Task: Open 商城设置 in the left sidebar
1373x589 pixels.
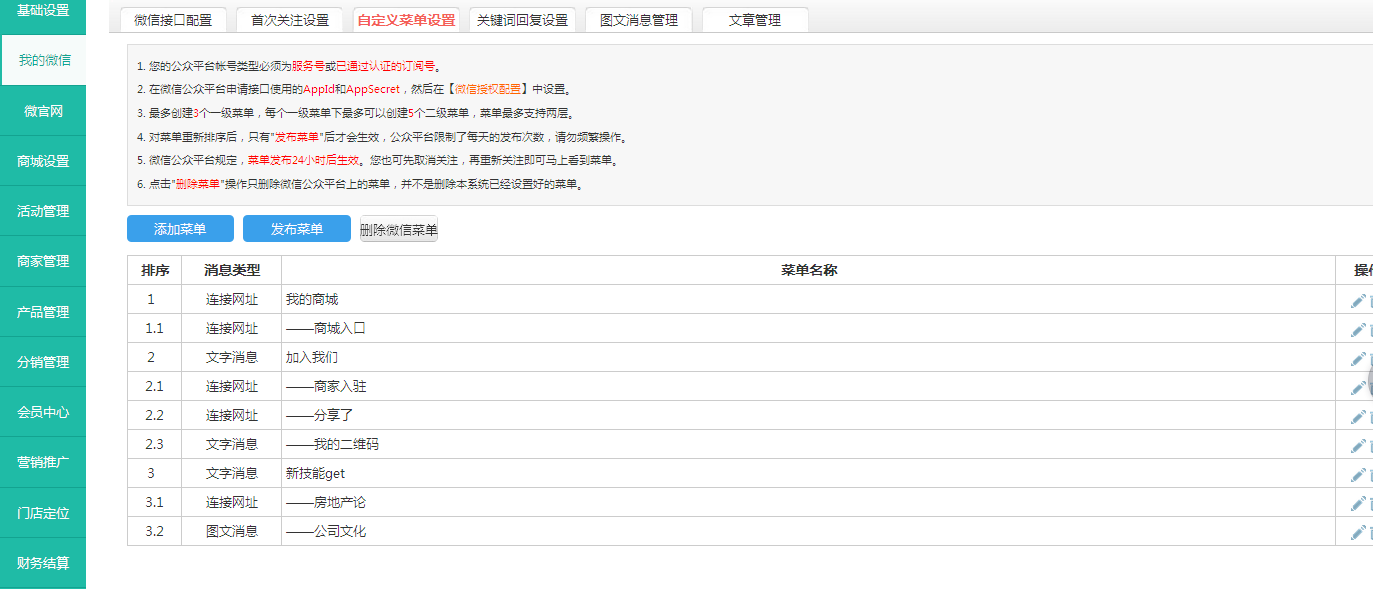Action: click(43, 161)
